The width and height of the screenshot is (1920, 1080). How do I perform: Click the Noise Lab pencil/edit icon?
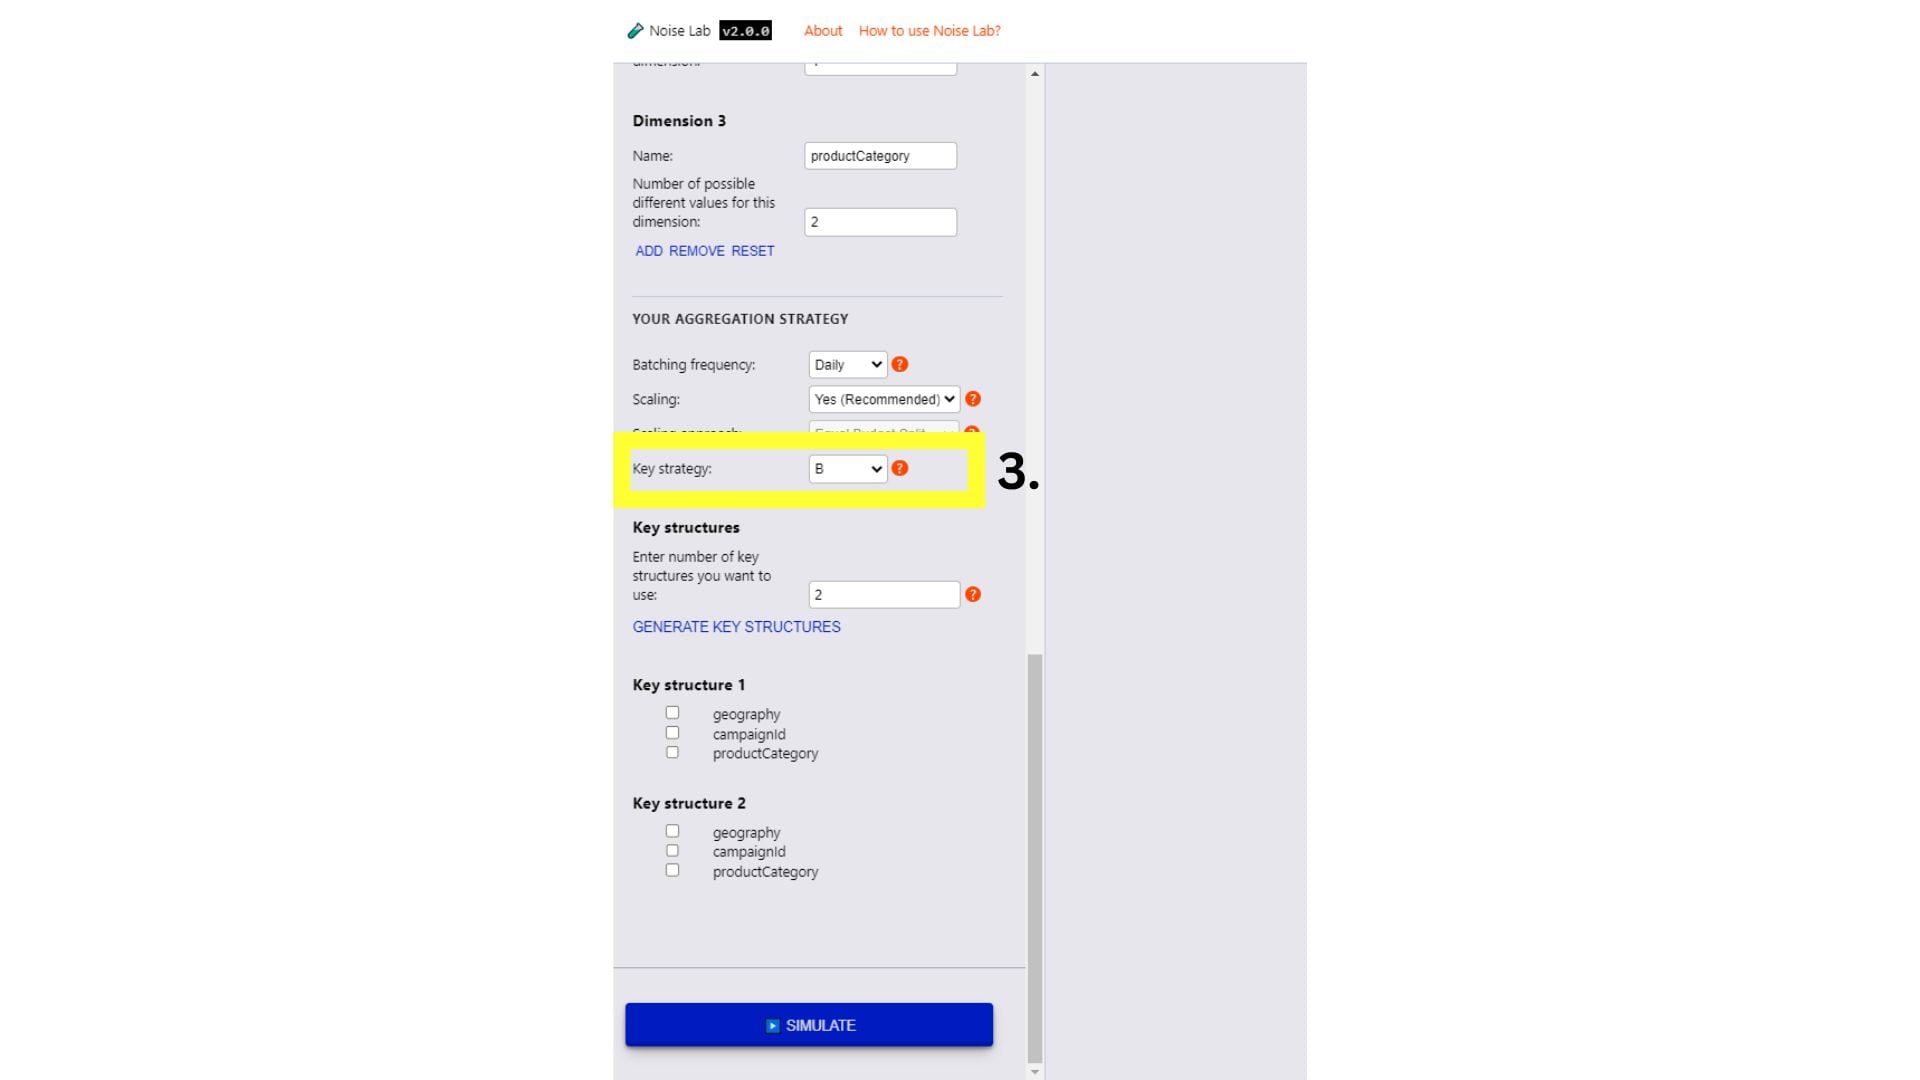pyautogui.click(x=633, y=29)
